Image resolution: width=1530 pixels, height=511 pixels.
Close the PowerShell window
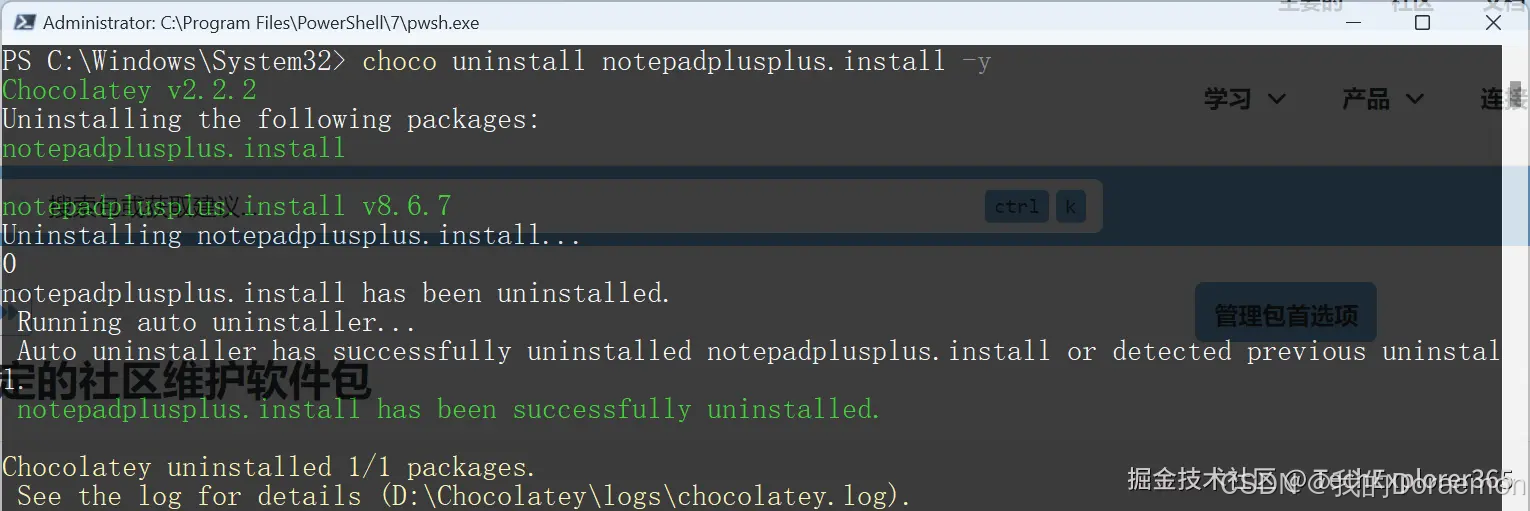pos(1493,22)
